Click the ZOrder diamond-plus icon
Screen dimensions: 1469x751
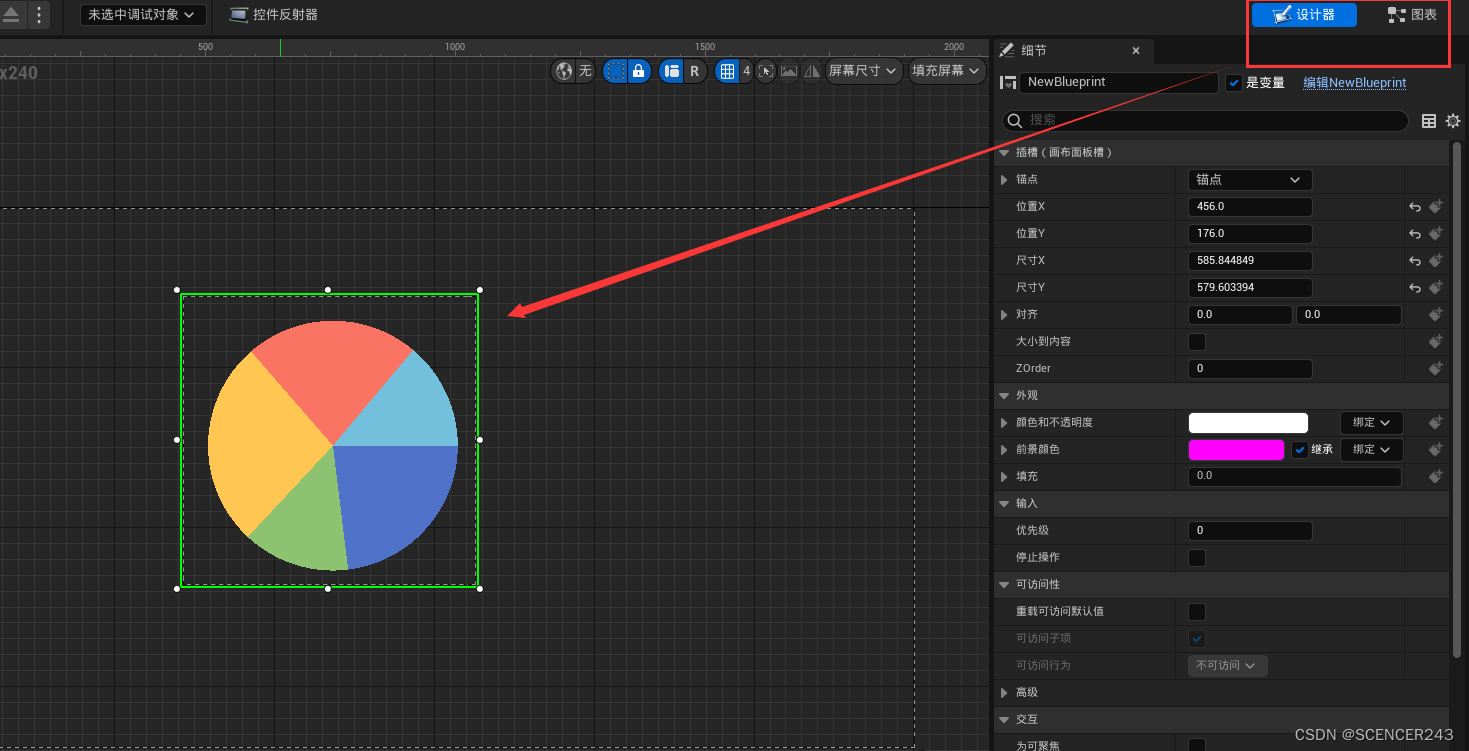point(1436,369)
